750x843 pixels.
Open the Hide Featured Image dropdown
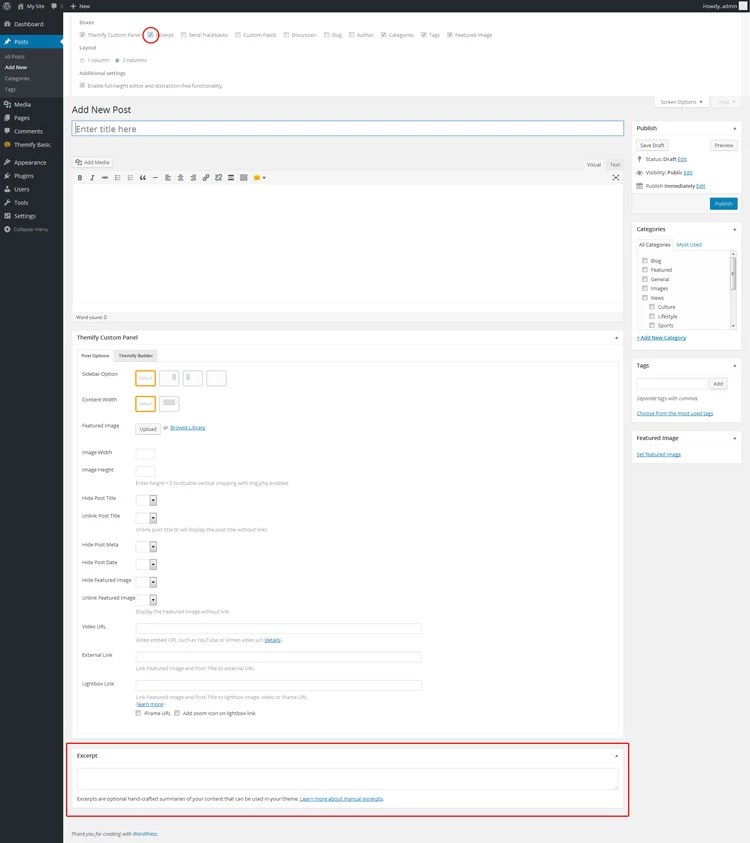pos(146,582)
